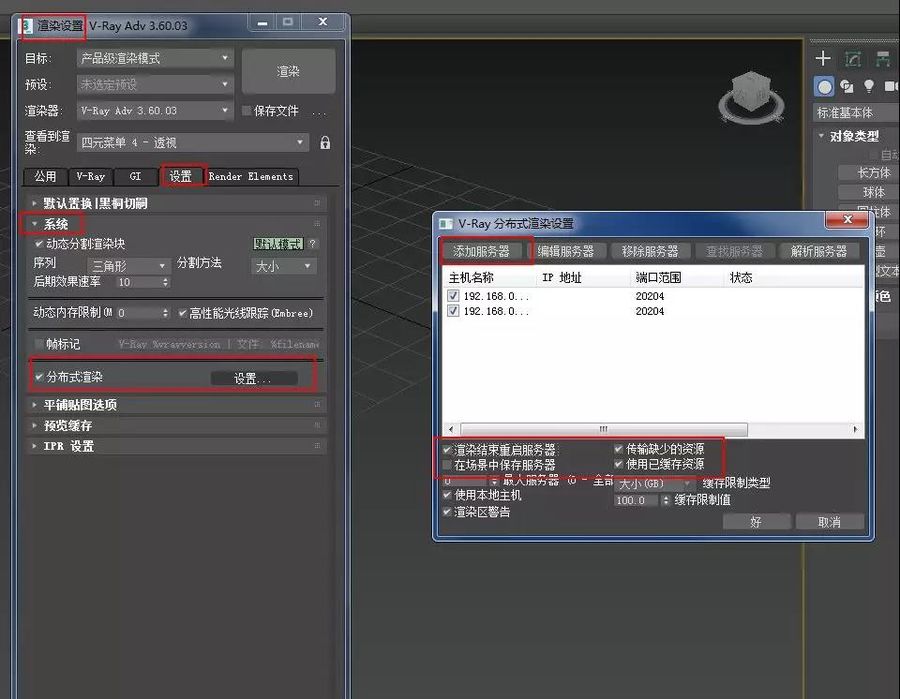Viewport: 900px width, 699px height.
Task: Toggle restart servers on render end
Action: 447,449
